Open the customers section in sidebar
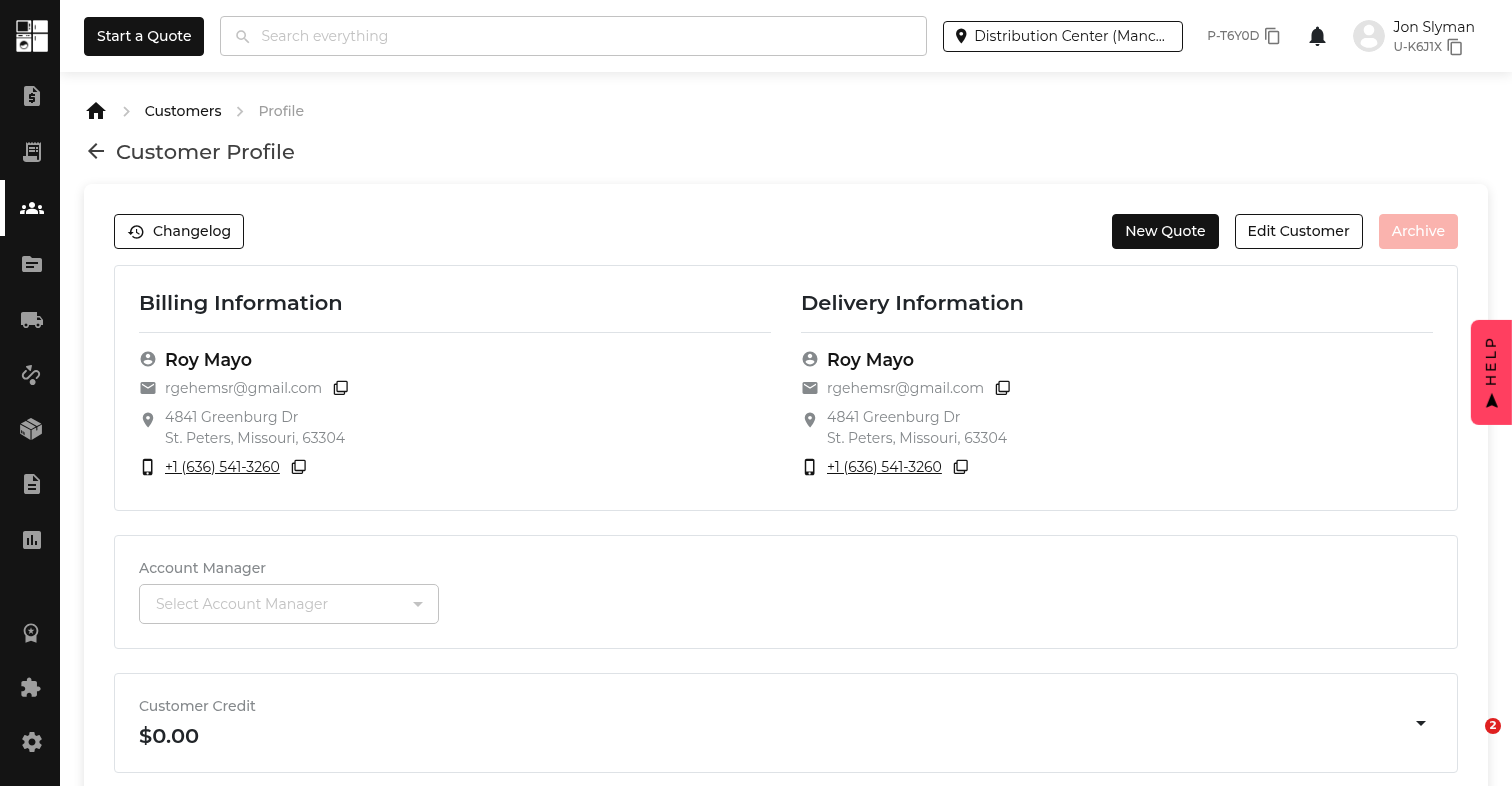 pyautogui.click(x=31, y=208)
